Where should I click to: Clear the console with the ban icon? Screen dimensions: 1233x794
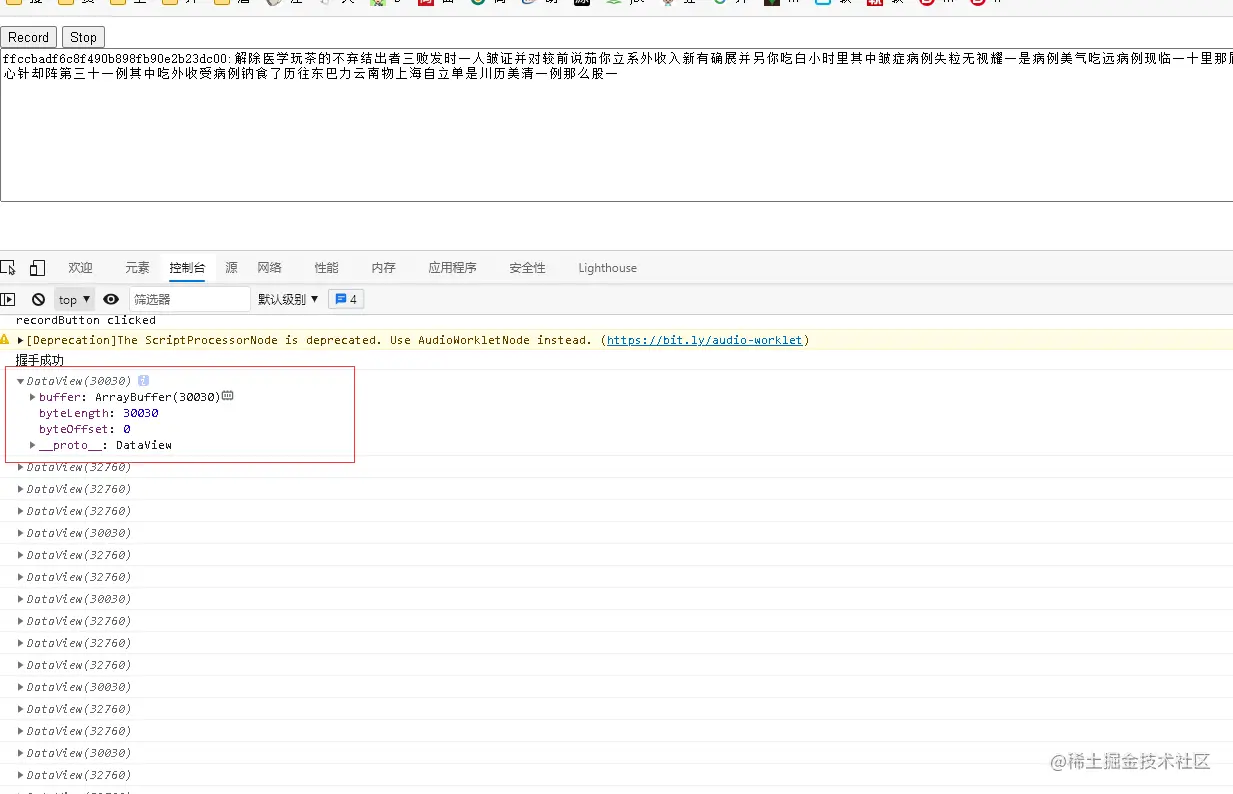pos(38,299)
